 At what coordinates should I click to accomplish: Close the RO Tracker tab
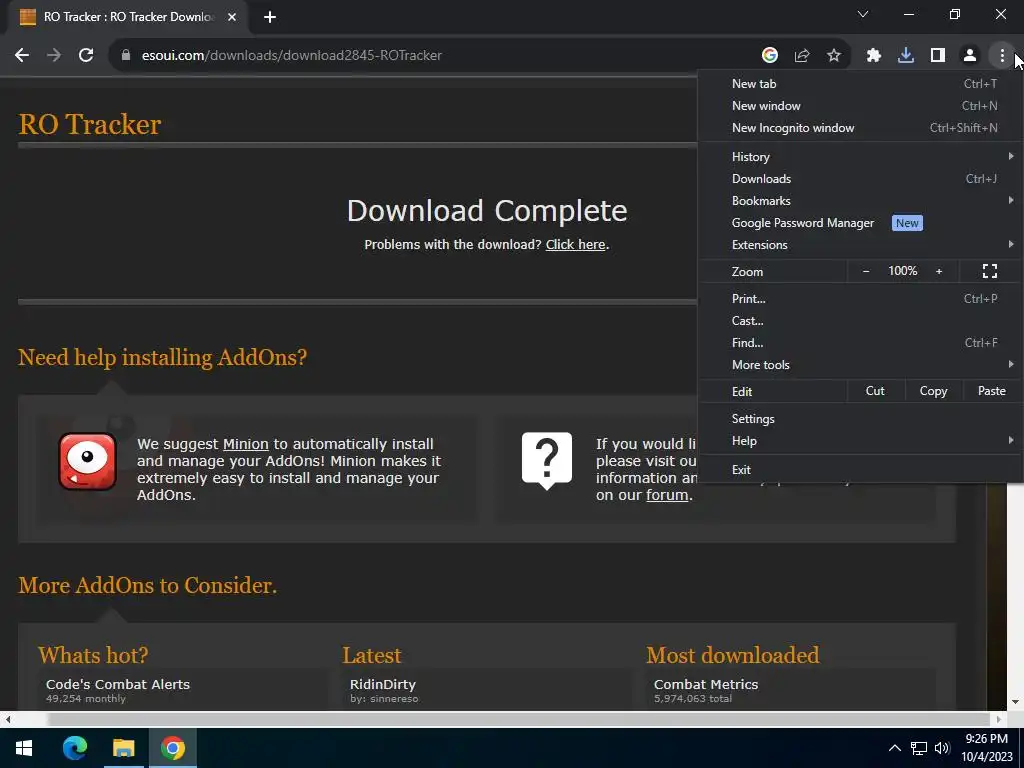[232, 17]
